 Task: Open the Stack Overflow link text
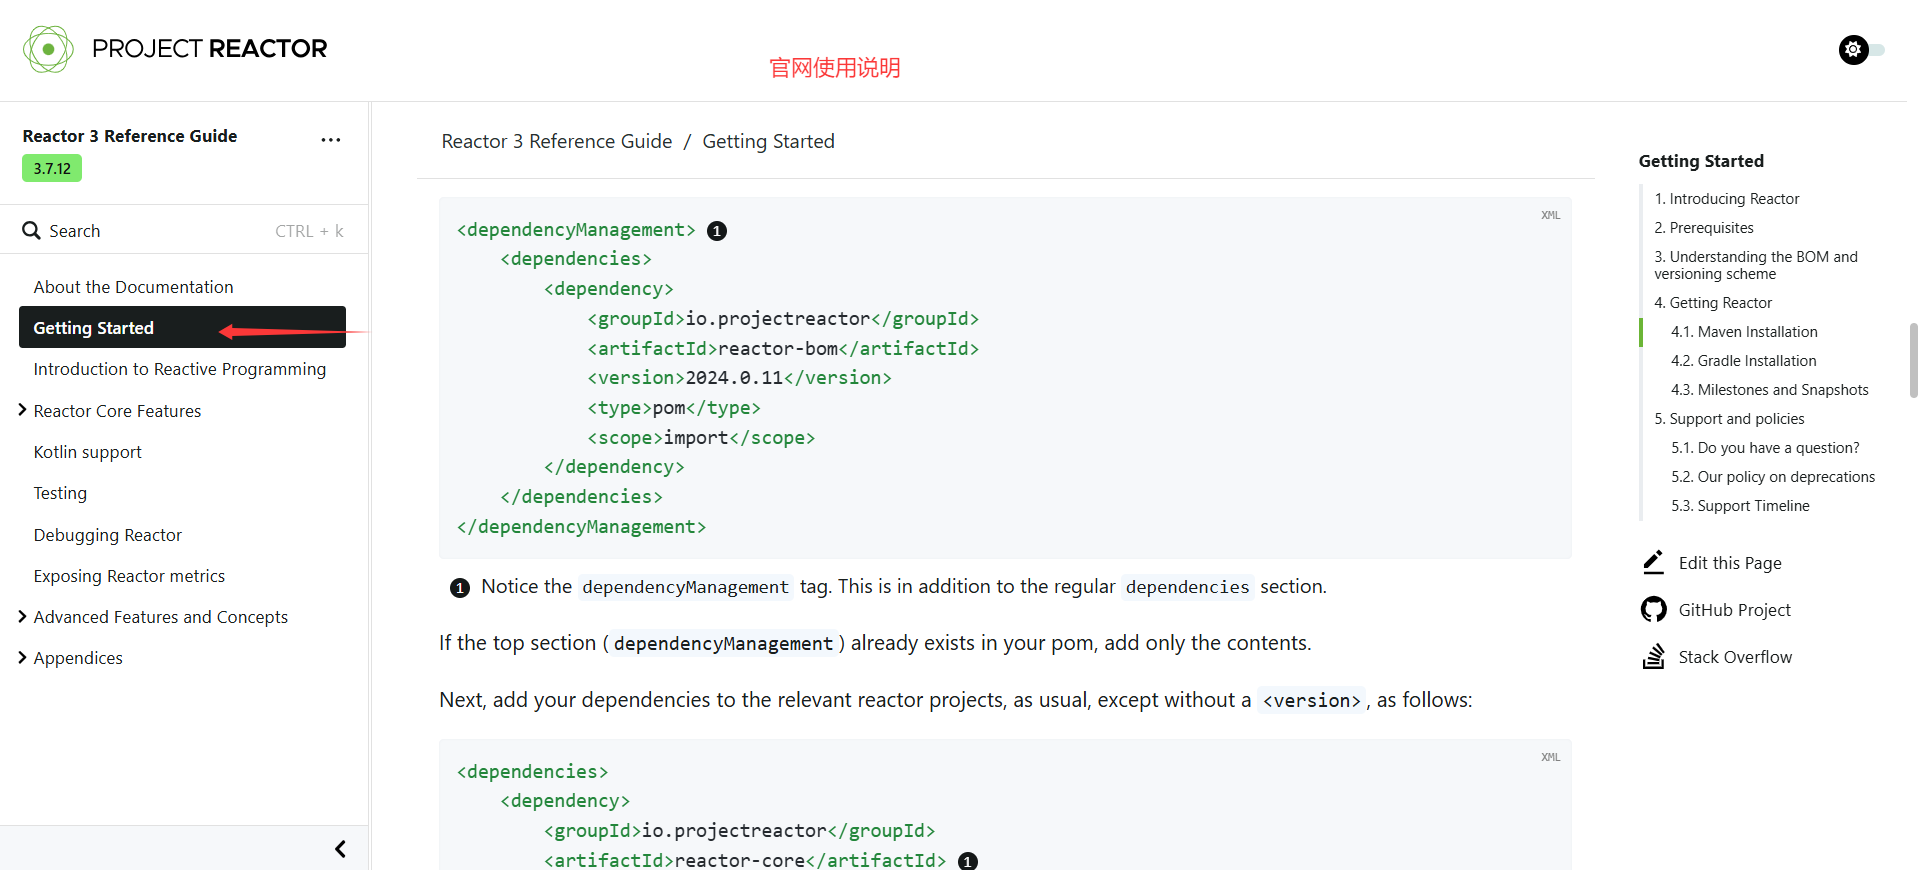tap(1735, 657)
